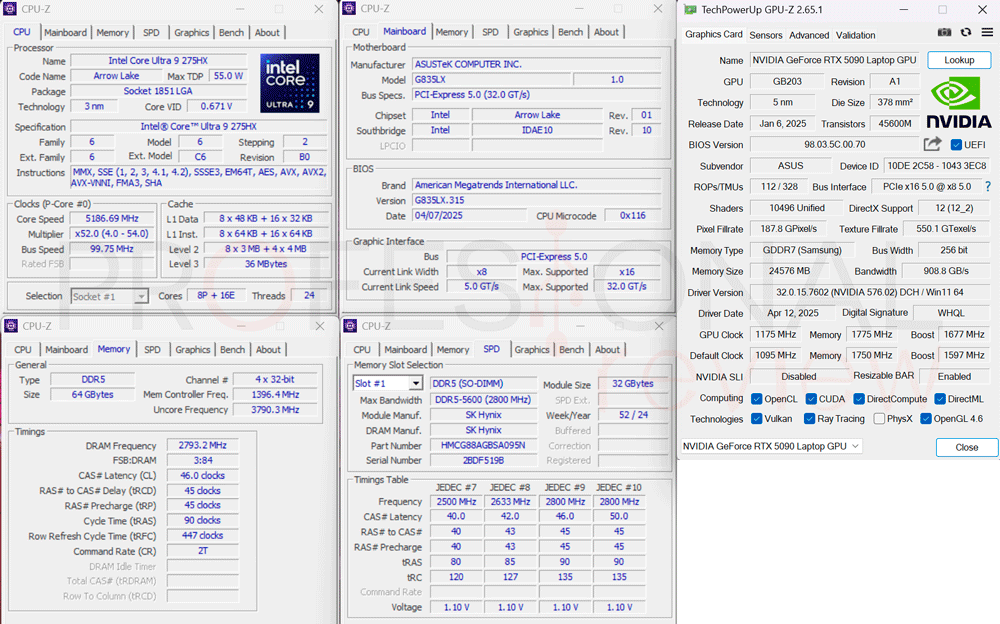The height and width of the screenshot is (624, 1000).
Task: Click the DDR5-5600 (2800 MHz) max bandwidth value
Action: 483,400
